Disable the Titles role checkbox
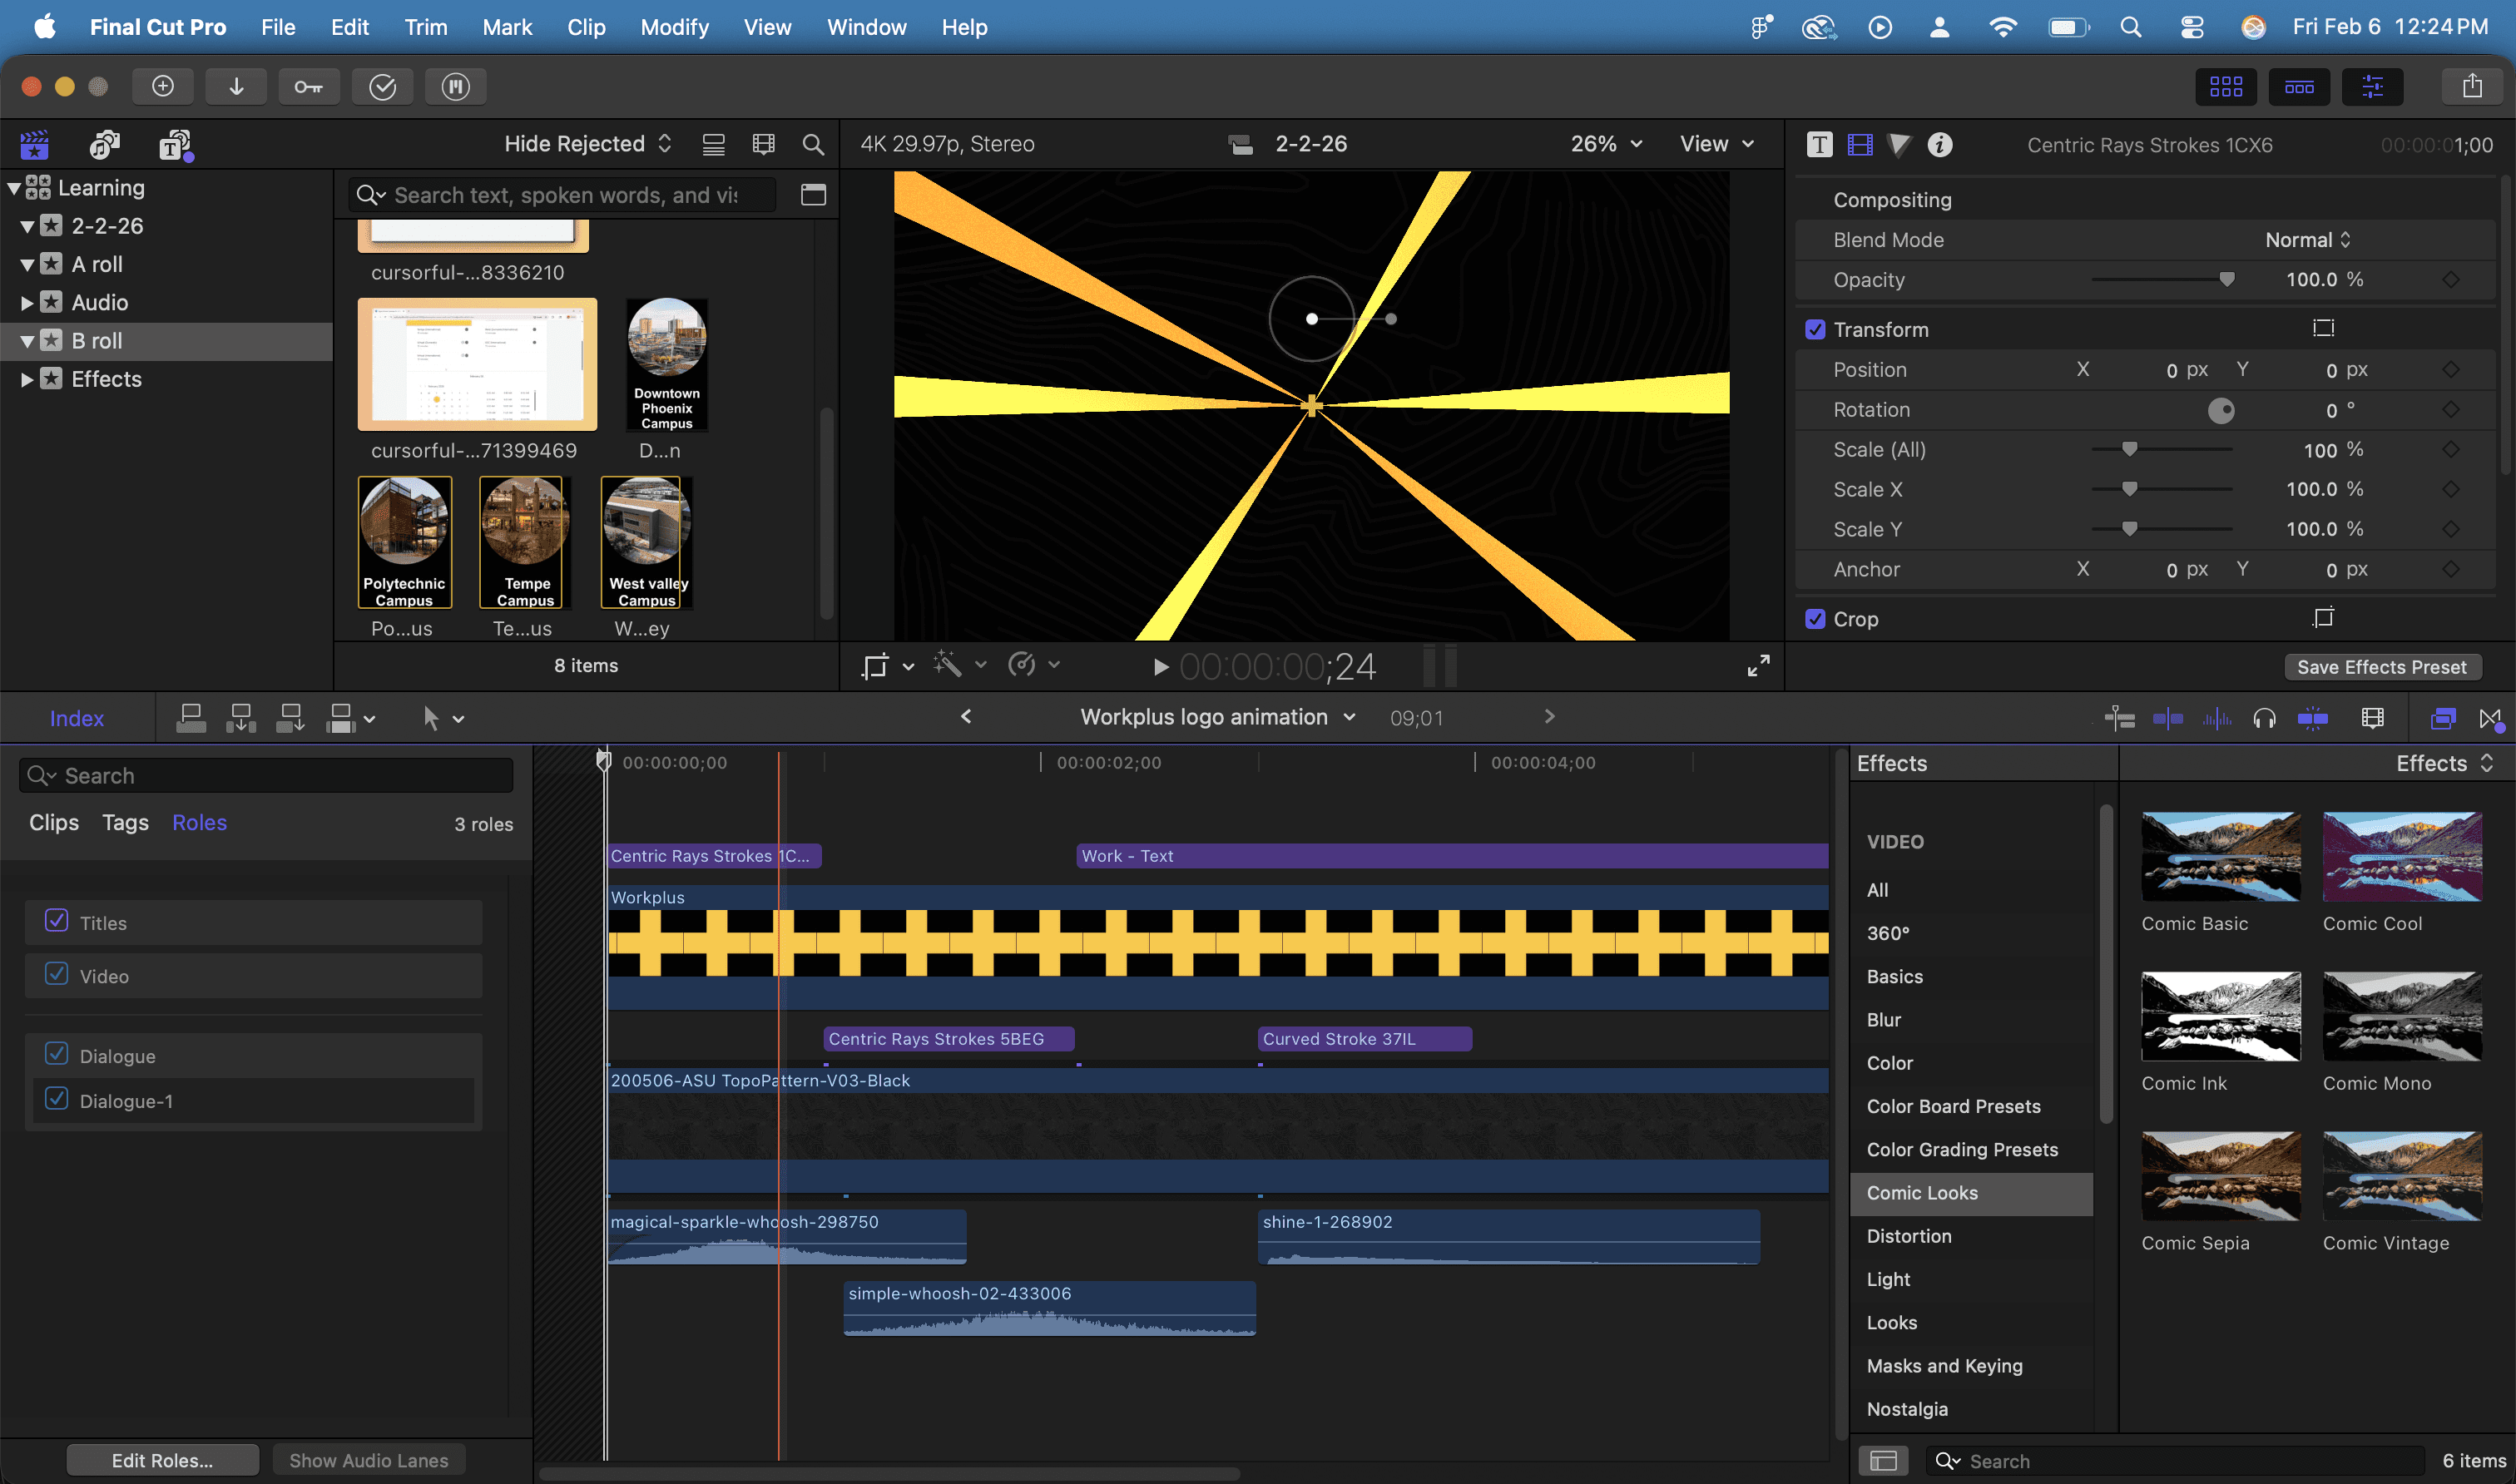 57,921
